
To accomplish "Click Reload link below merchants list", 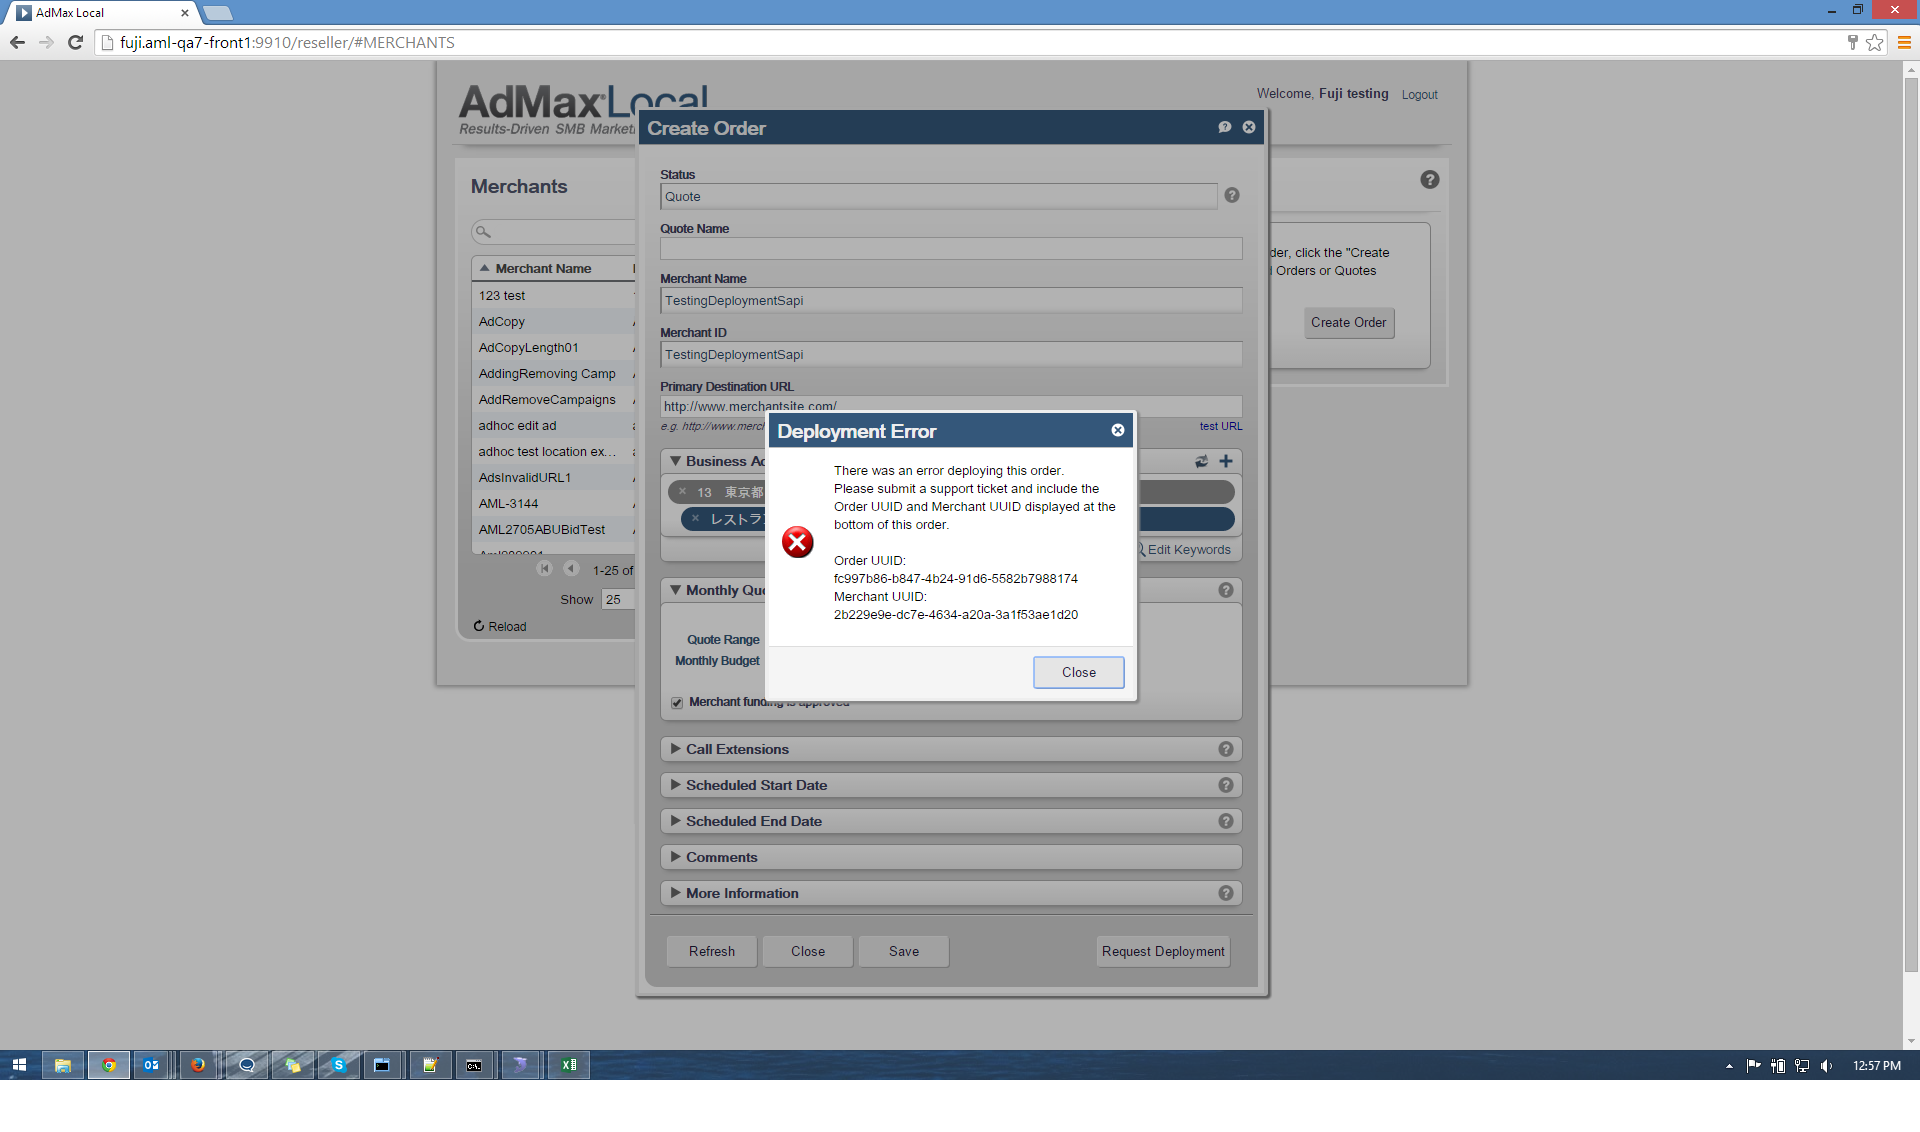I will pos(500,626).
